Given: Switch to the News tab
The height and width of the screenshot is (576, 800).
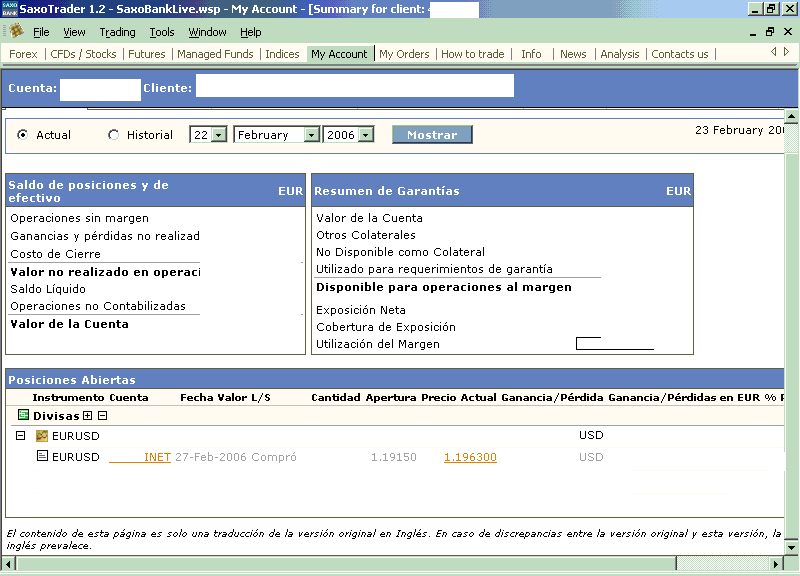Looking at the screenshot, I should coord(573,54).
